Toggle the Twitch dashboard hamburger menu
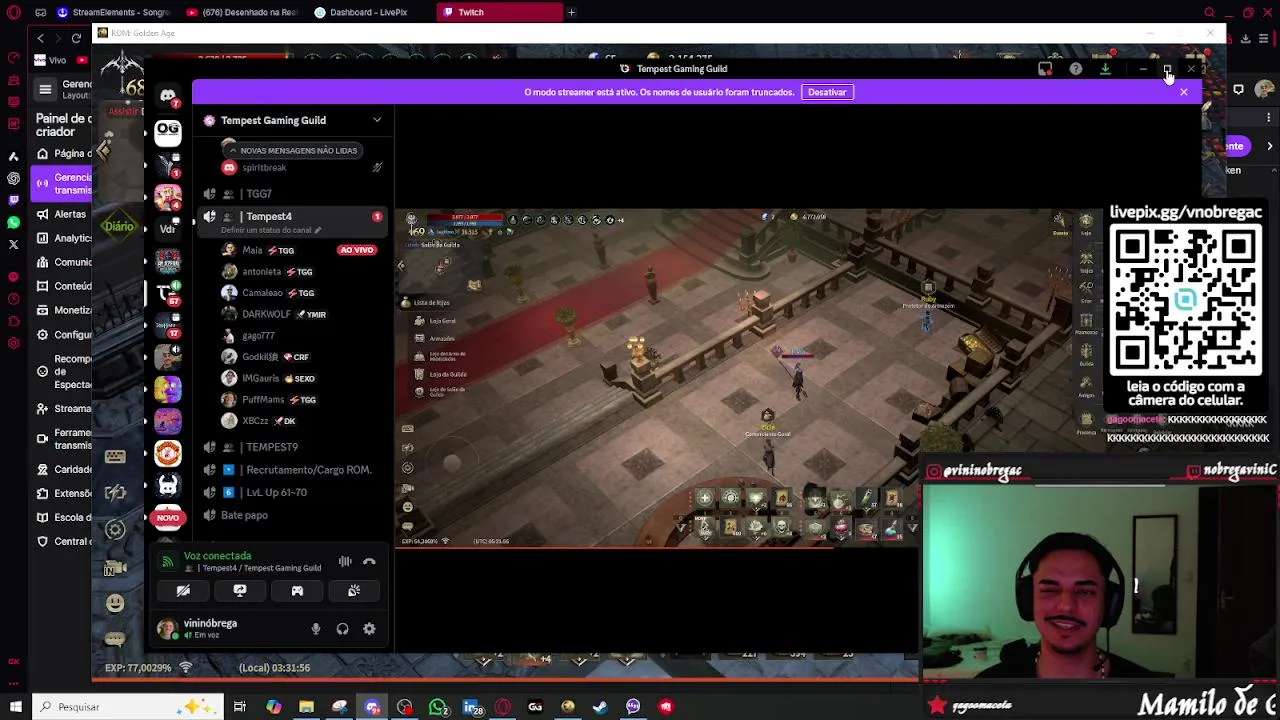 [45, 90]
